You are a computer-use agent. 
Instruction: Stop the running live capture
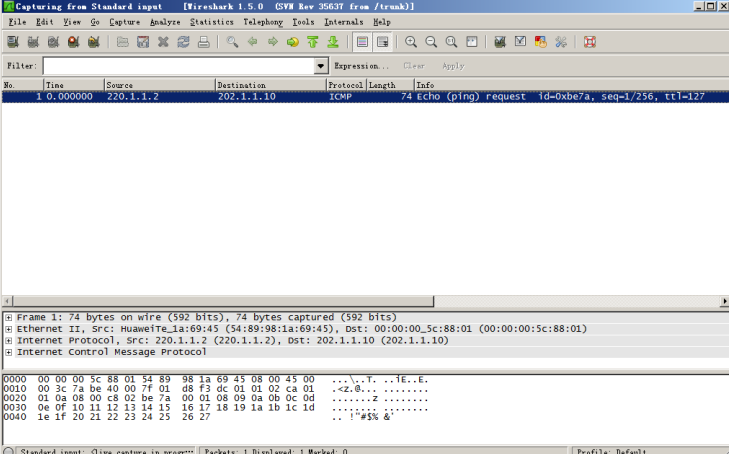point(73,42)
